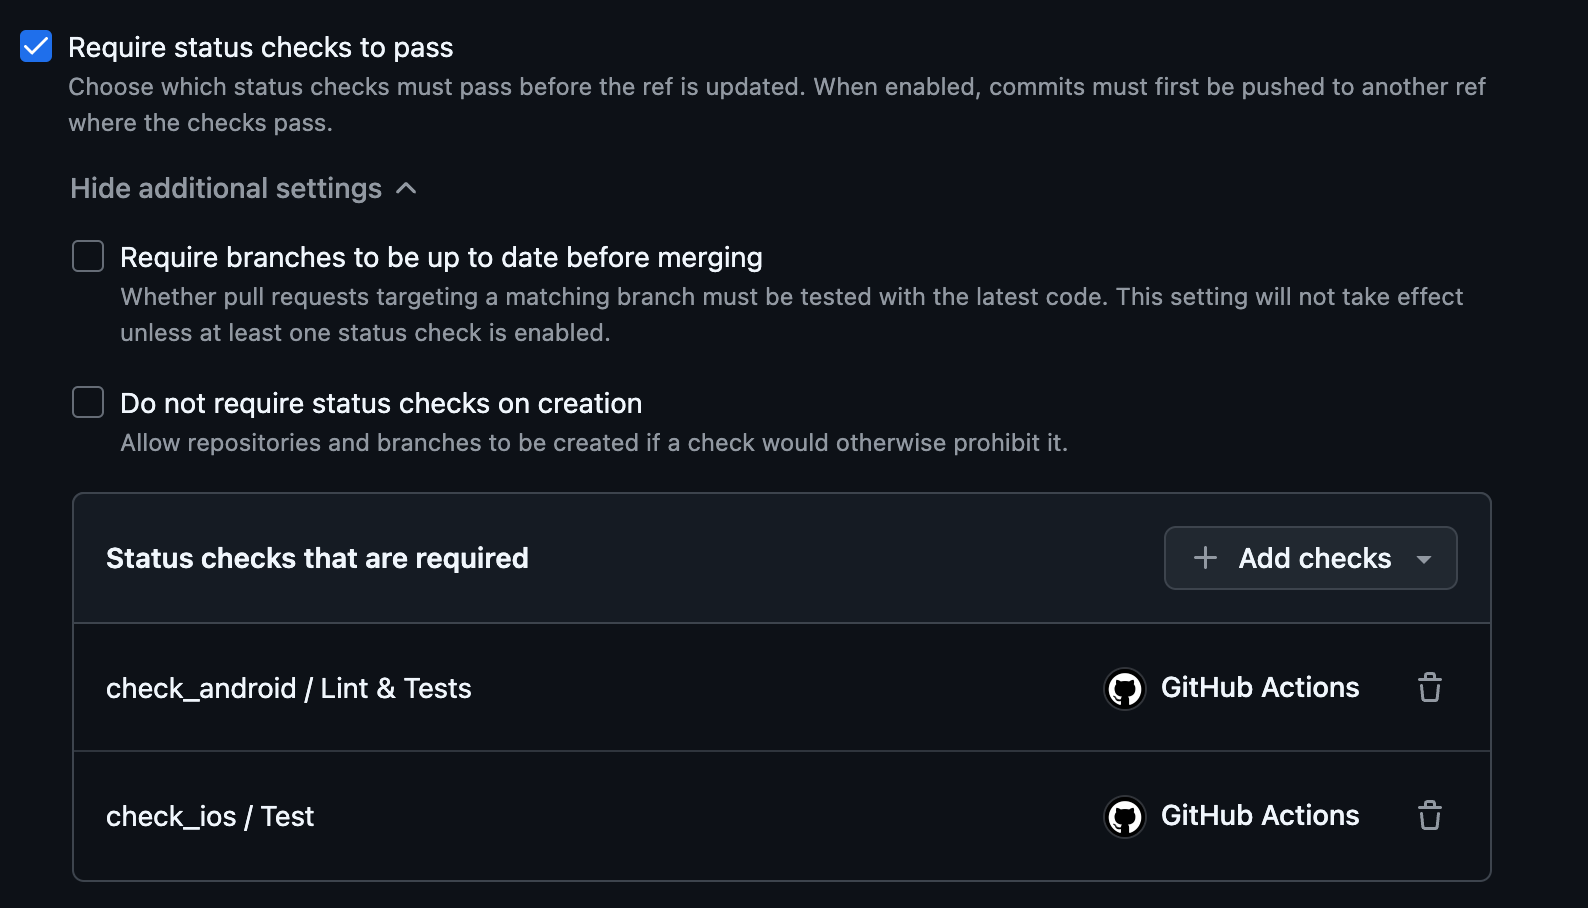This screenshot has height=908, width=1588.
Task: Click the GitHub logo beside check_android
Action: click(x=1125, y=689)
